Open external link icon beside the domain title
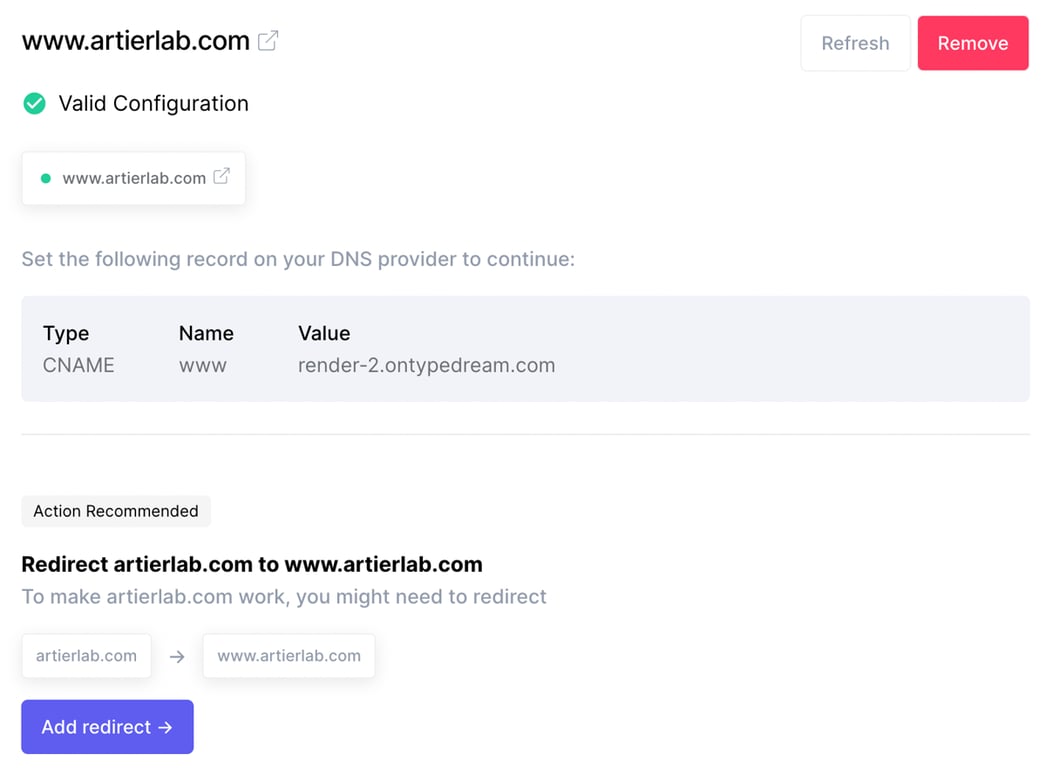Image resolution: width=1046 pixels, height=768 pixels. pyautogui.click(x=268, y=41)
